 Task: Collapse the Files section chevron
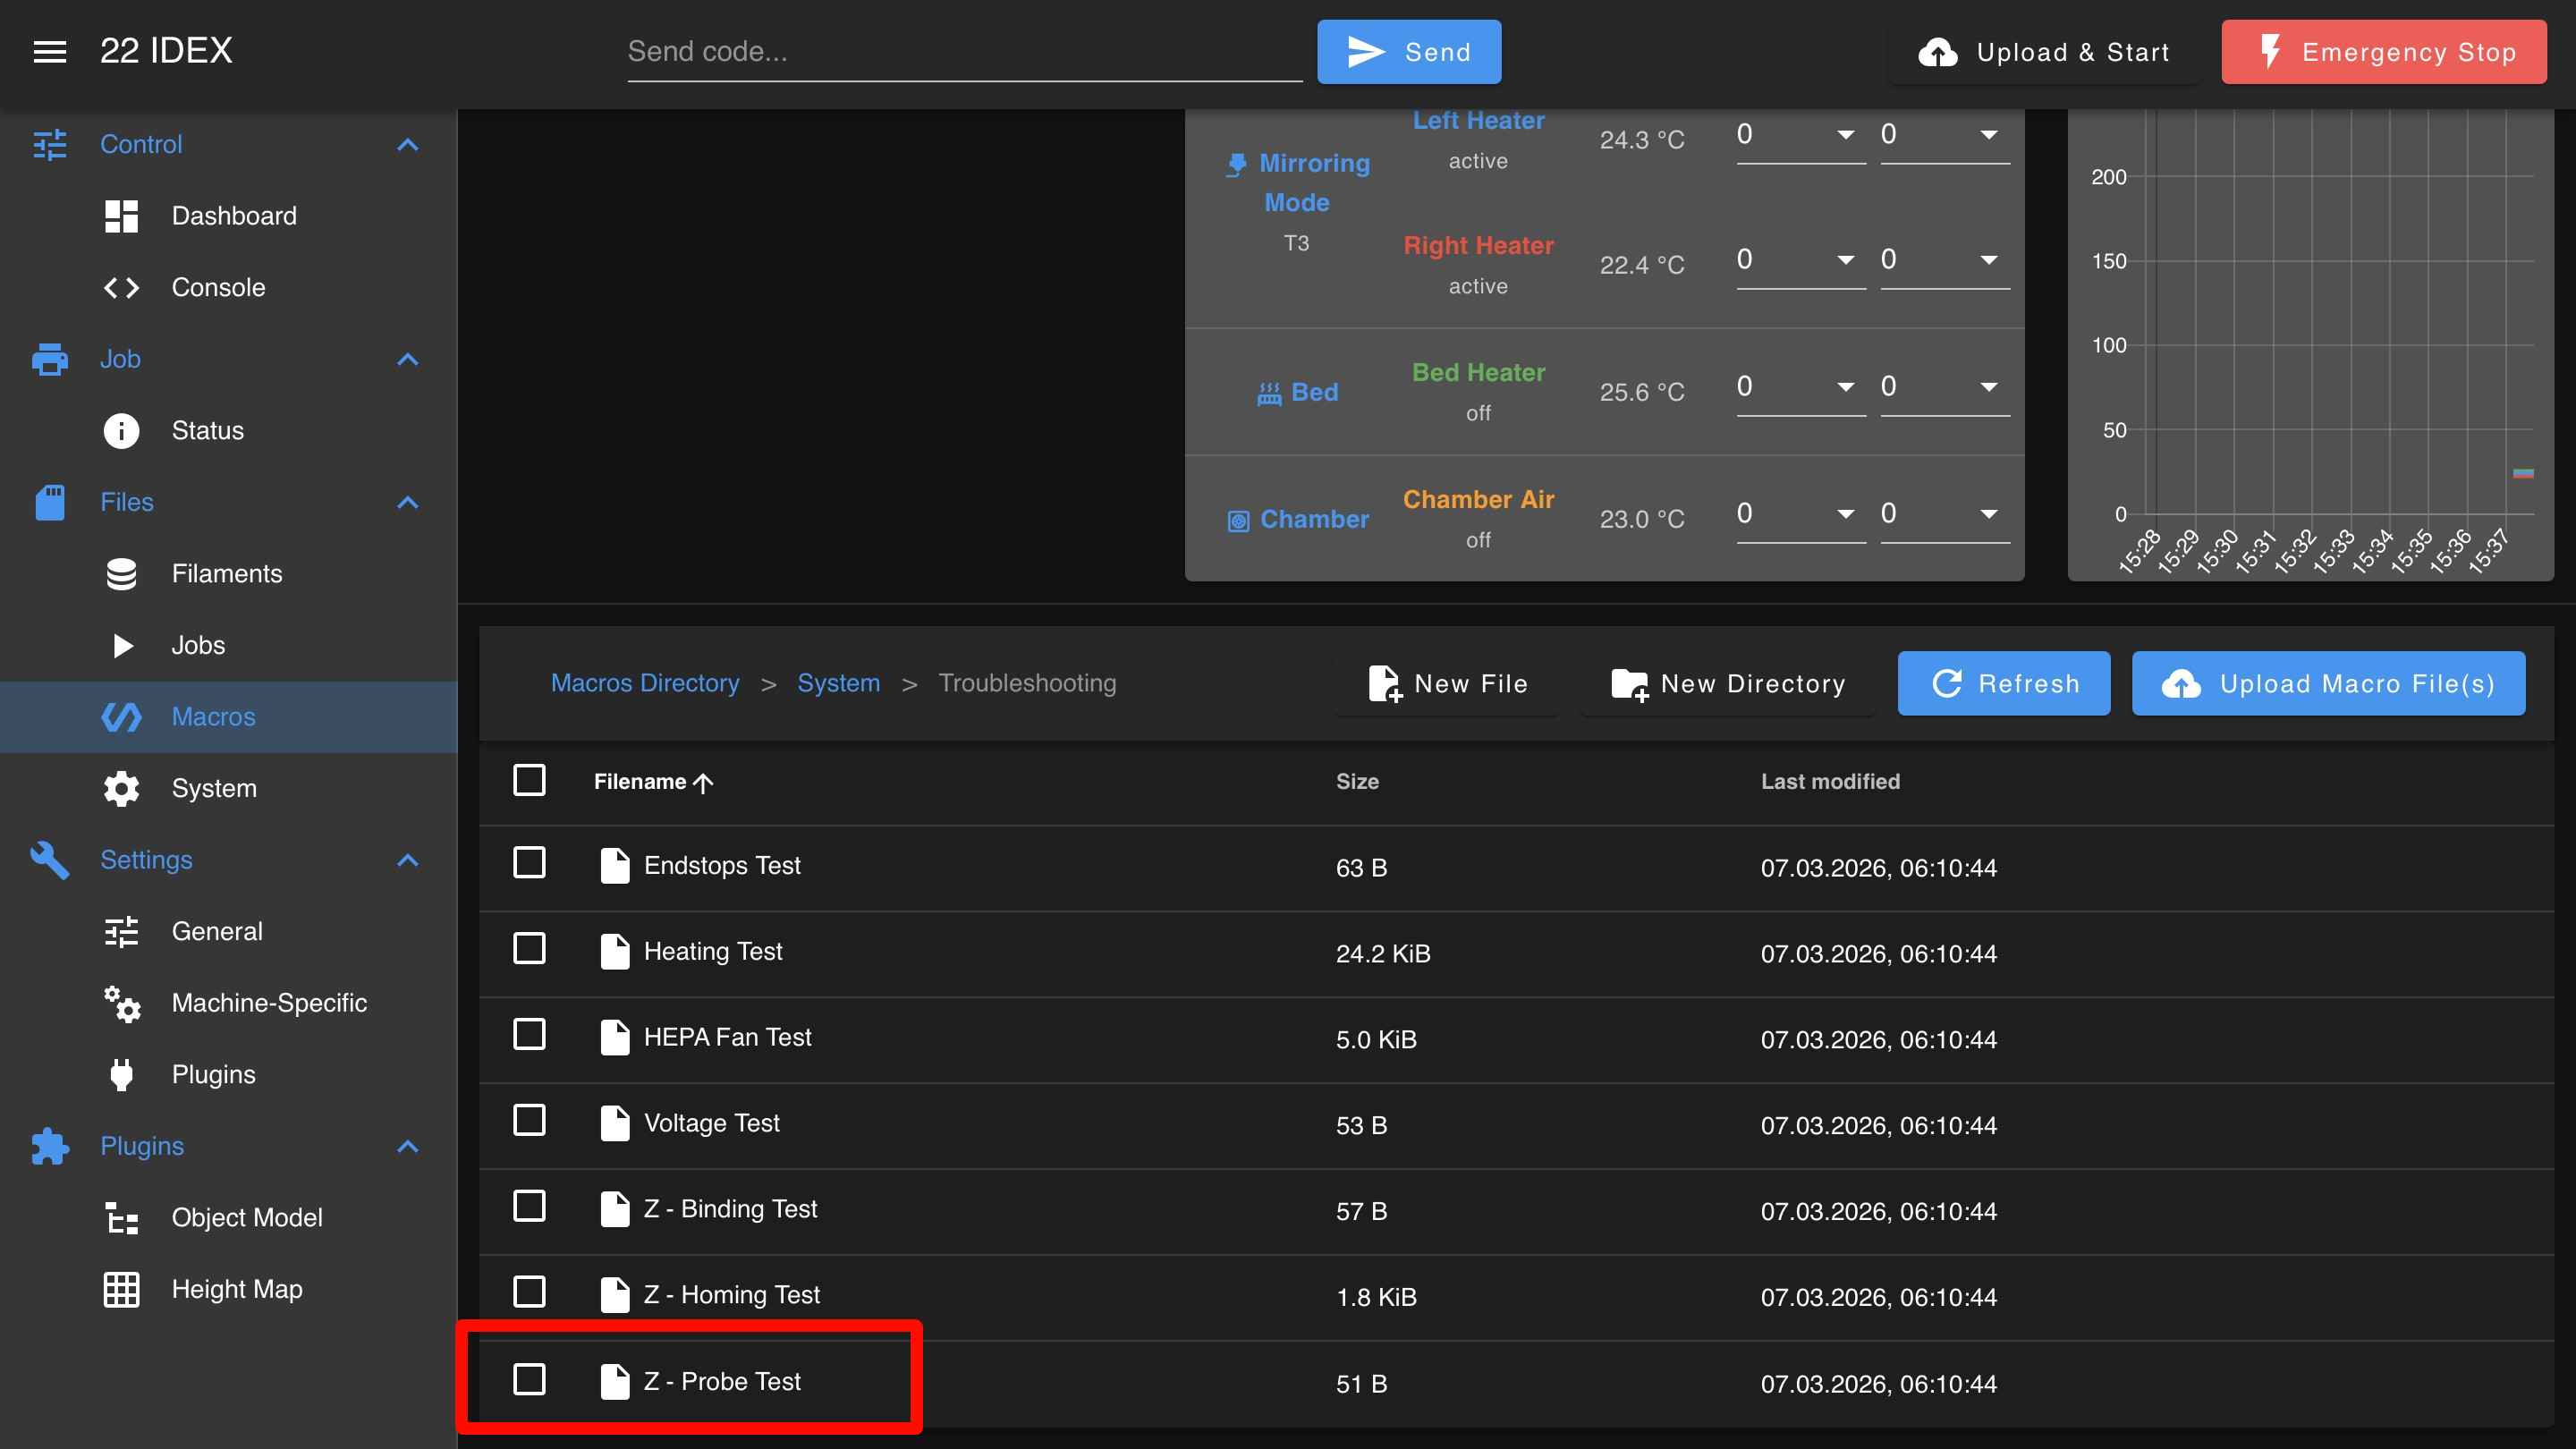407,503
